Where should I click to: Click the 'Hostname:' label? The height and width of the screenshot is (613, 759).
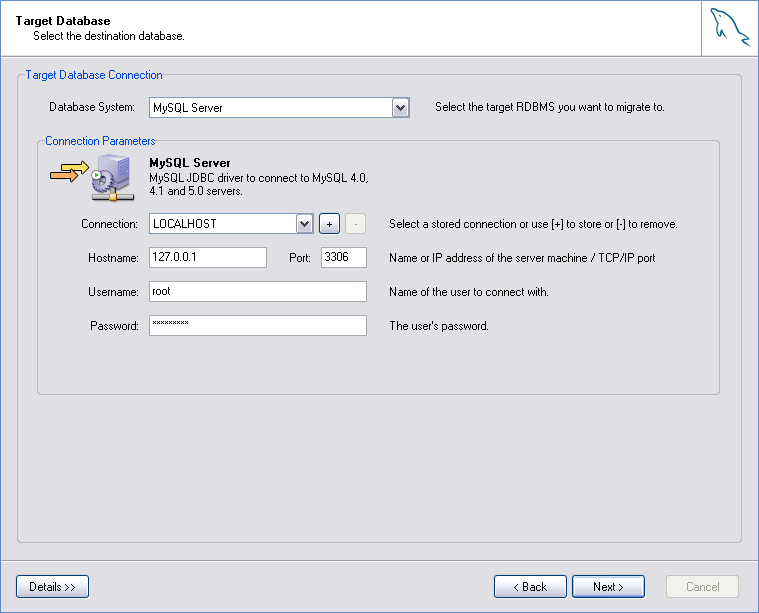coord(113,258)
